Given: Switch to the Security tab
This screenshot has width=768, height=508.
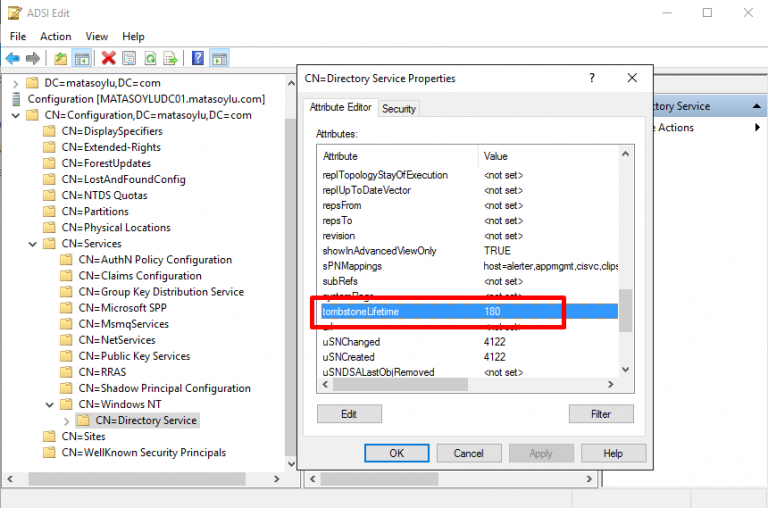Looking at the screenshot, I should (399, 109).
